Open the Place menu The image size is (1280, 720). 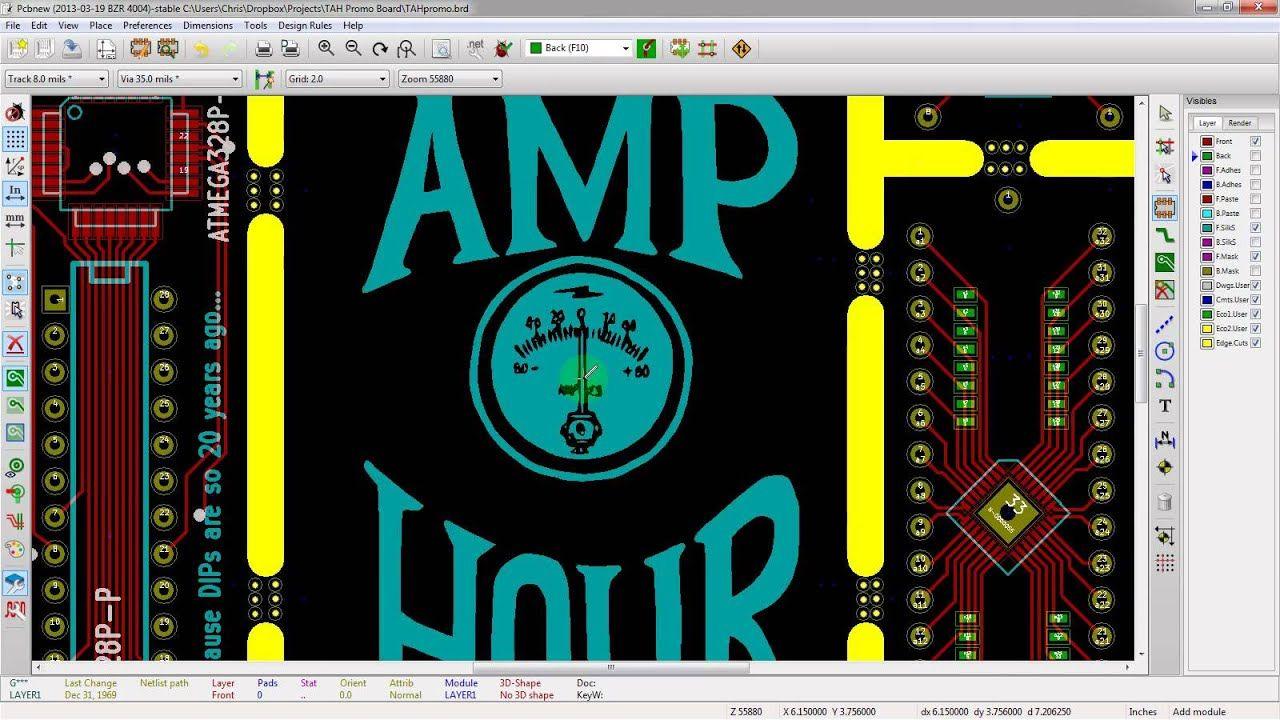click(101, 25)
